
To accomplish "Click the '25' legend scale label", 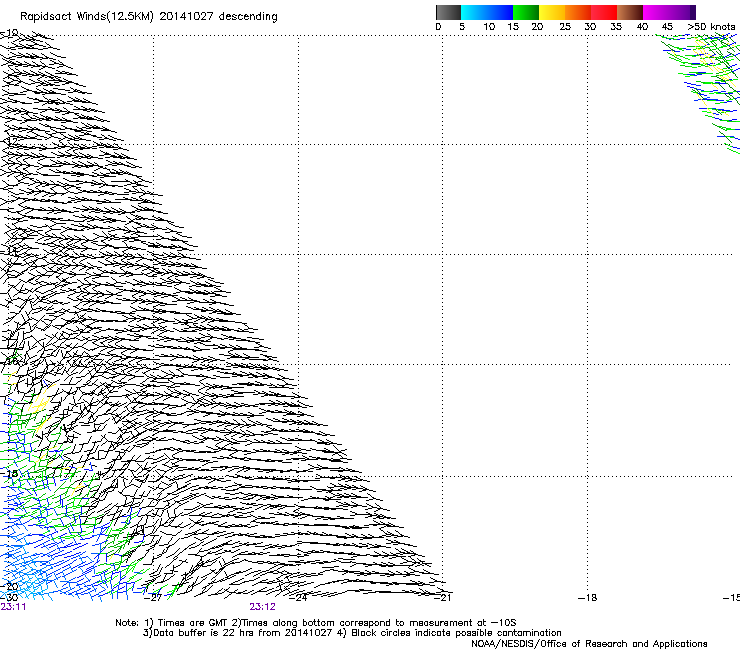I will pyautogui.click(x=565, y=27).
